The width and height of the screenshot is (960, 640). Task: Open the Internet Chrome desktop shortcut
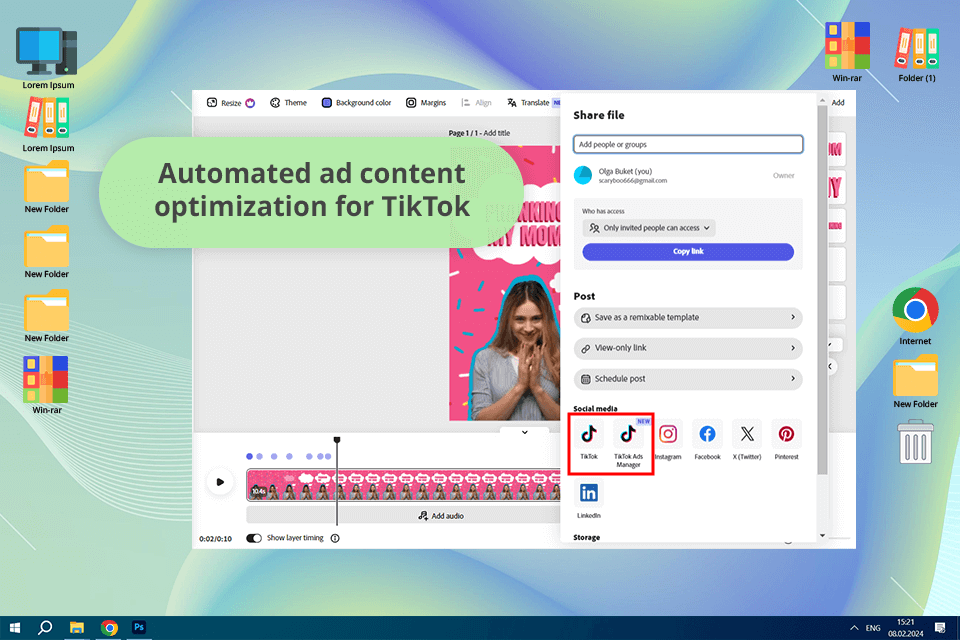pyautogui.click(x=915, y=316)
